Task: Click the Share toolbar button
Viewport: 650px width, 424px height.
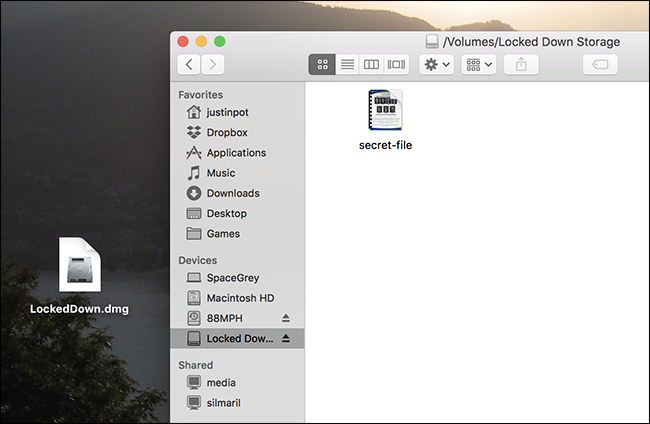Action: [521, 64]
